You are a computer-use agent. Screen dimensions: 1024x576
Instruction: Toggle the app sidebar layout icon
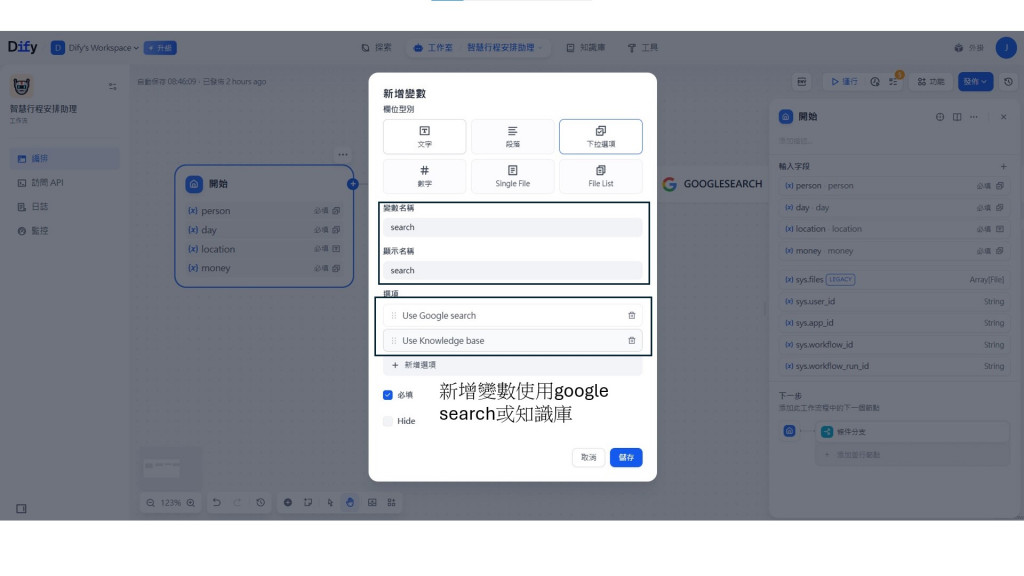pyautogui.click(x=112, y=86)
